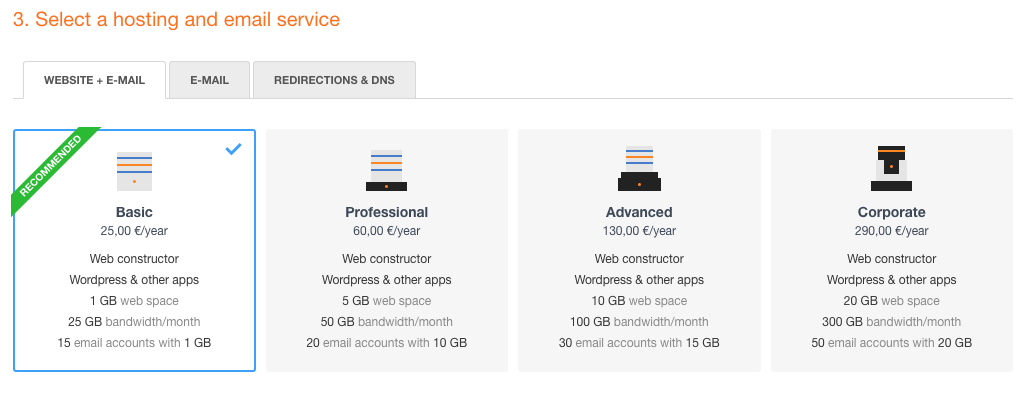Click the 130,00 €/year price text
This screenshot has width=1026, height=395.
click(x=639, y=231)
